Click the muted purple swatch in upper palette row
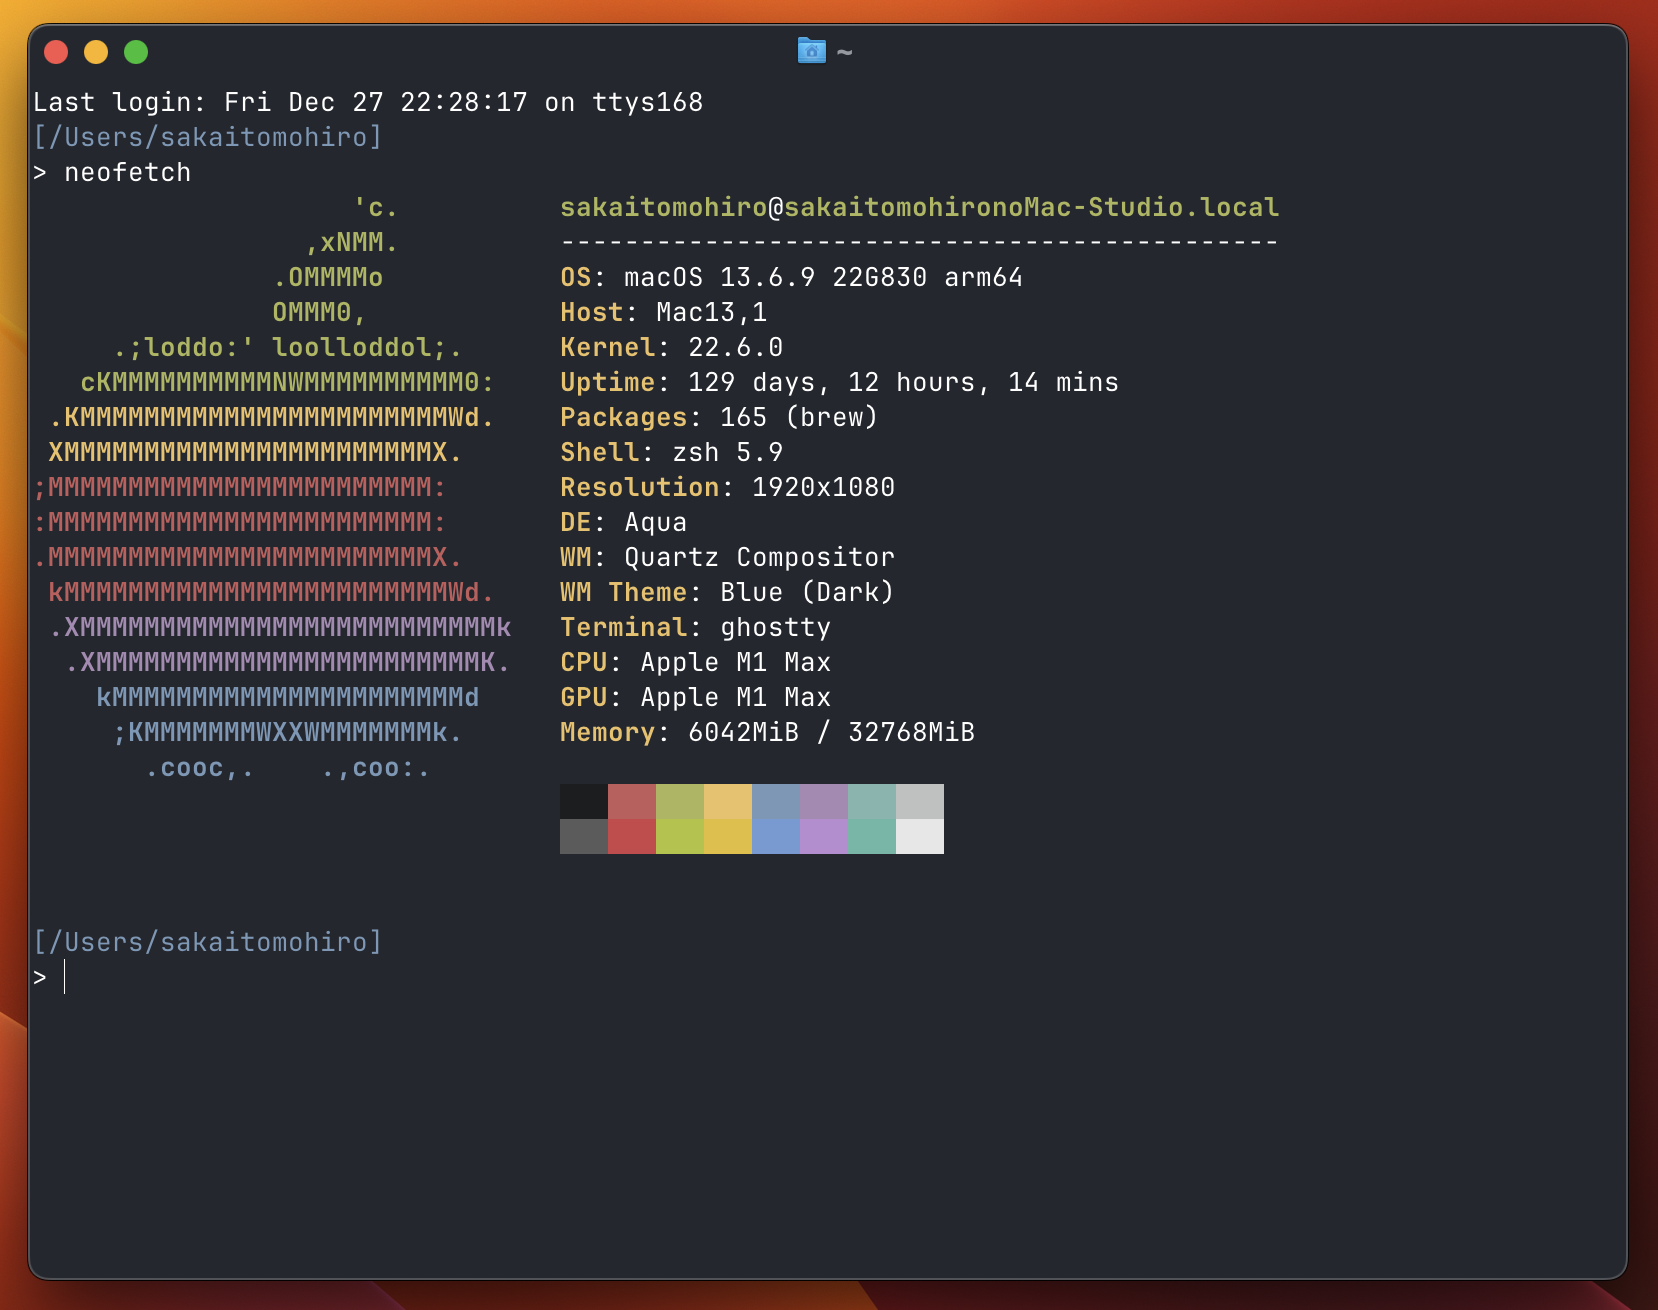Image resolution: width=1658 pixels, height=1310 pixels. (824, 802)
